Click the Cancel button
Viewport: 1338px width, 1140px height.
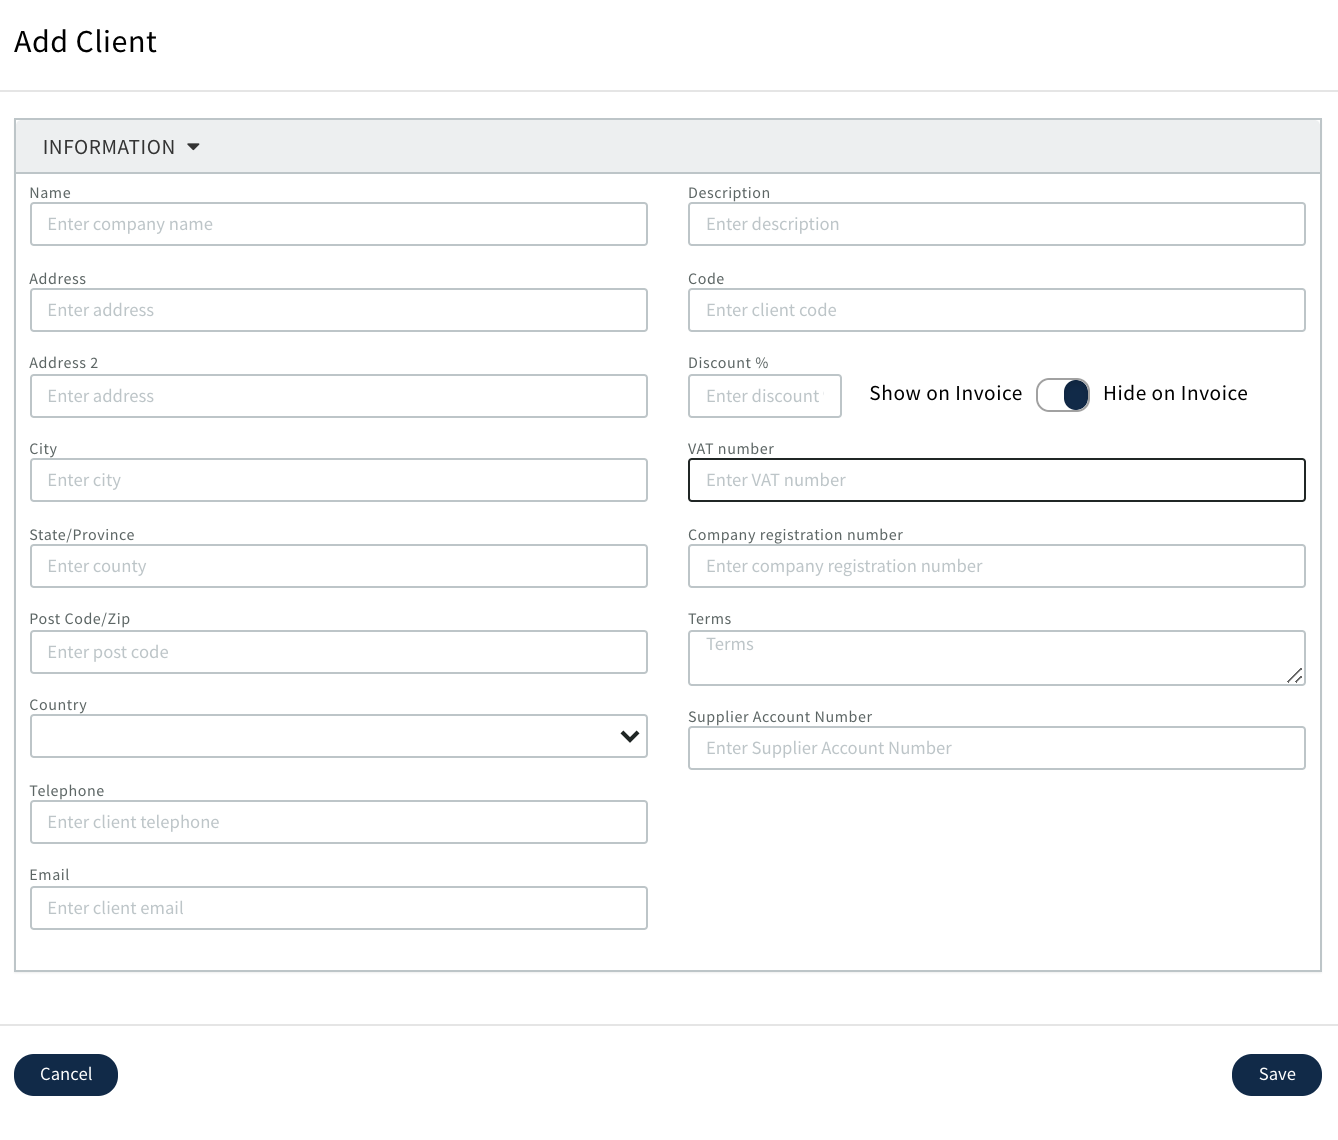point(66,1075)
